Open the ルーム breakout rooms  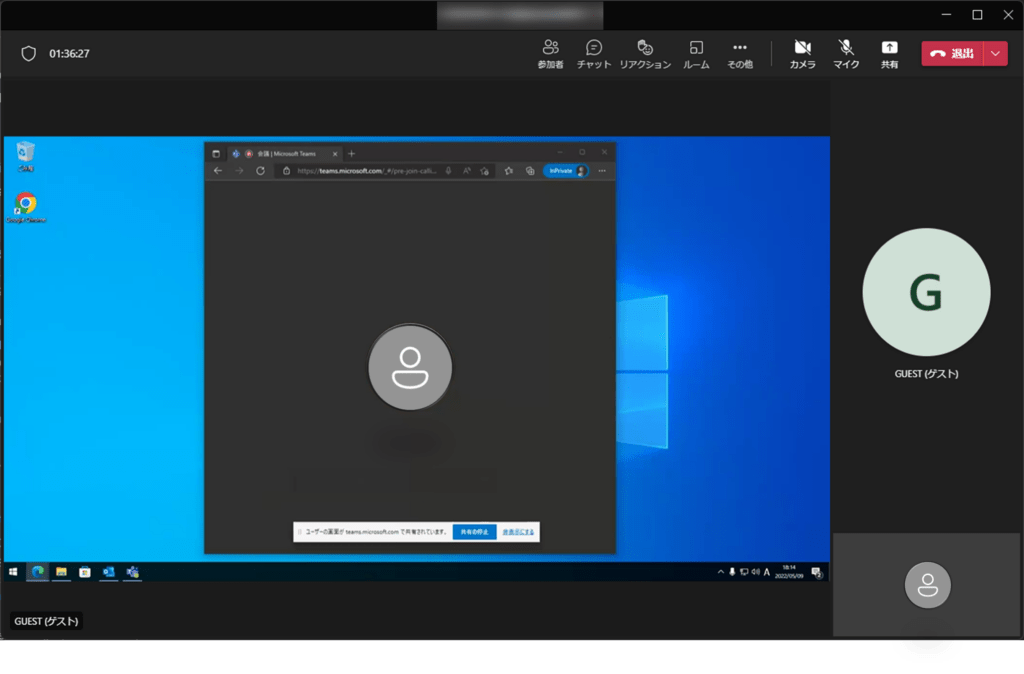tap(696, 54)
